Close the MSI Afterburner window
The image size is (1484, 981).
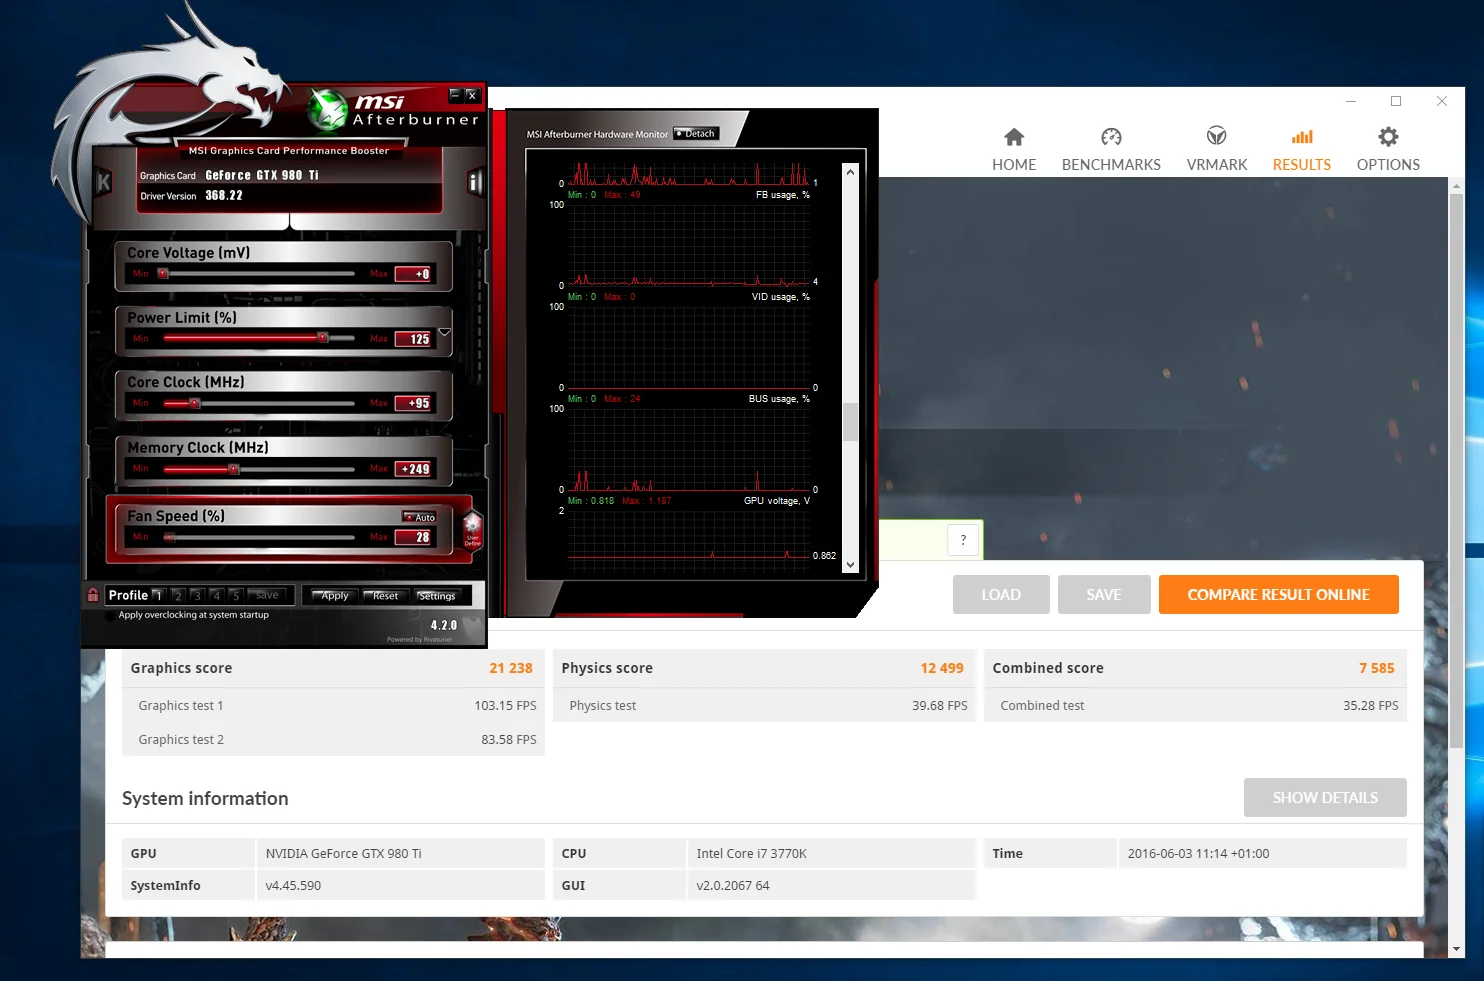[x=472, y=95]
